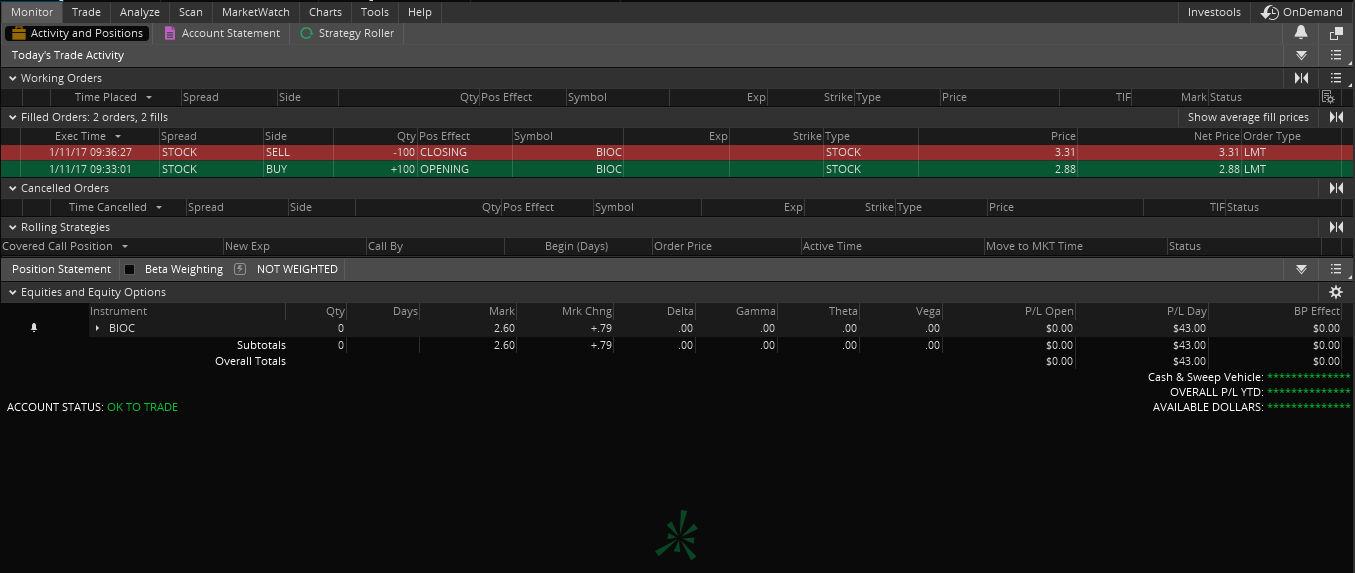Open the Time Placed sort dropdown
The image size is (1355, 573).
tap(149, 97)
